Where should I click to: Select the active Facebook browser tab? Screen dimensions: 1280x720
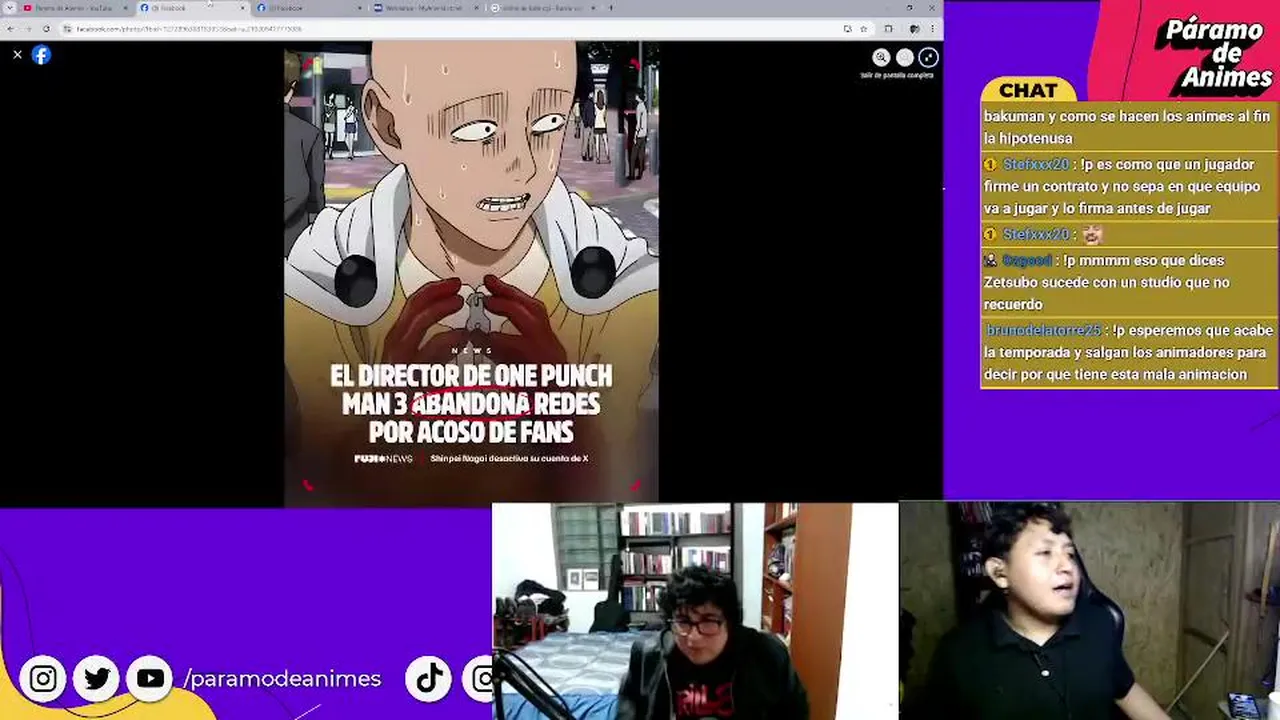pyautogui.click(x=192, y=8)
